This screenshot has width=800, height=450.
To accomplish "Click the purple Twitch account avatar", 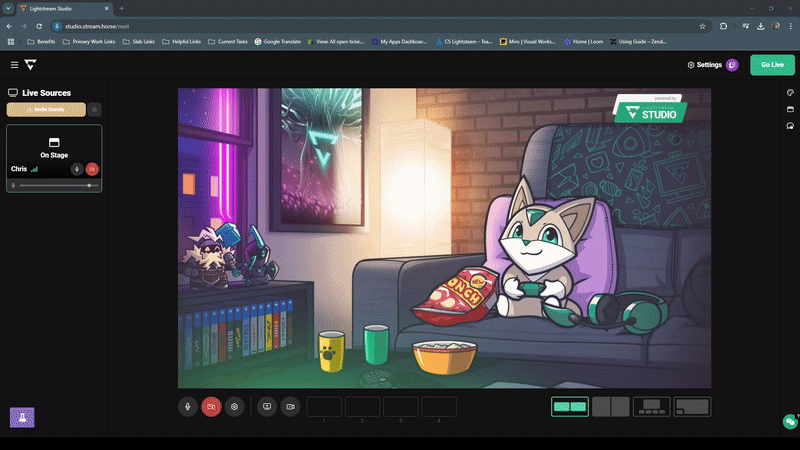I will point(732,65).
